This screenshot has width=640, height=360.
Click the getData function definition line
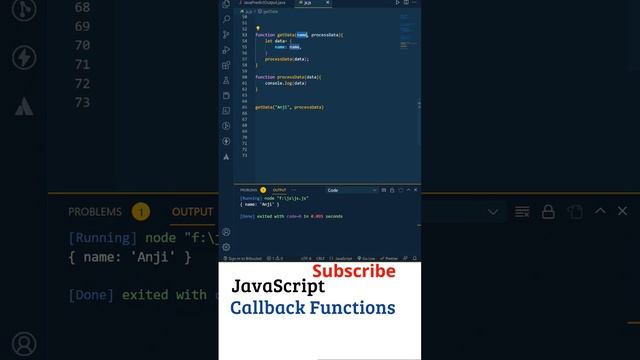(299, 35)
